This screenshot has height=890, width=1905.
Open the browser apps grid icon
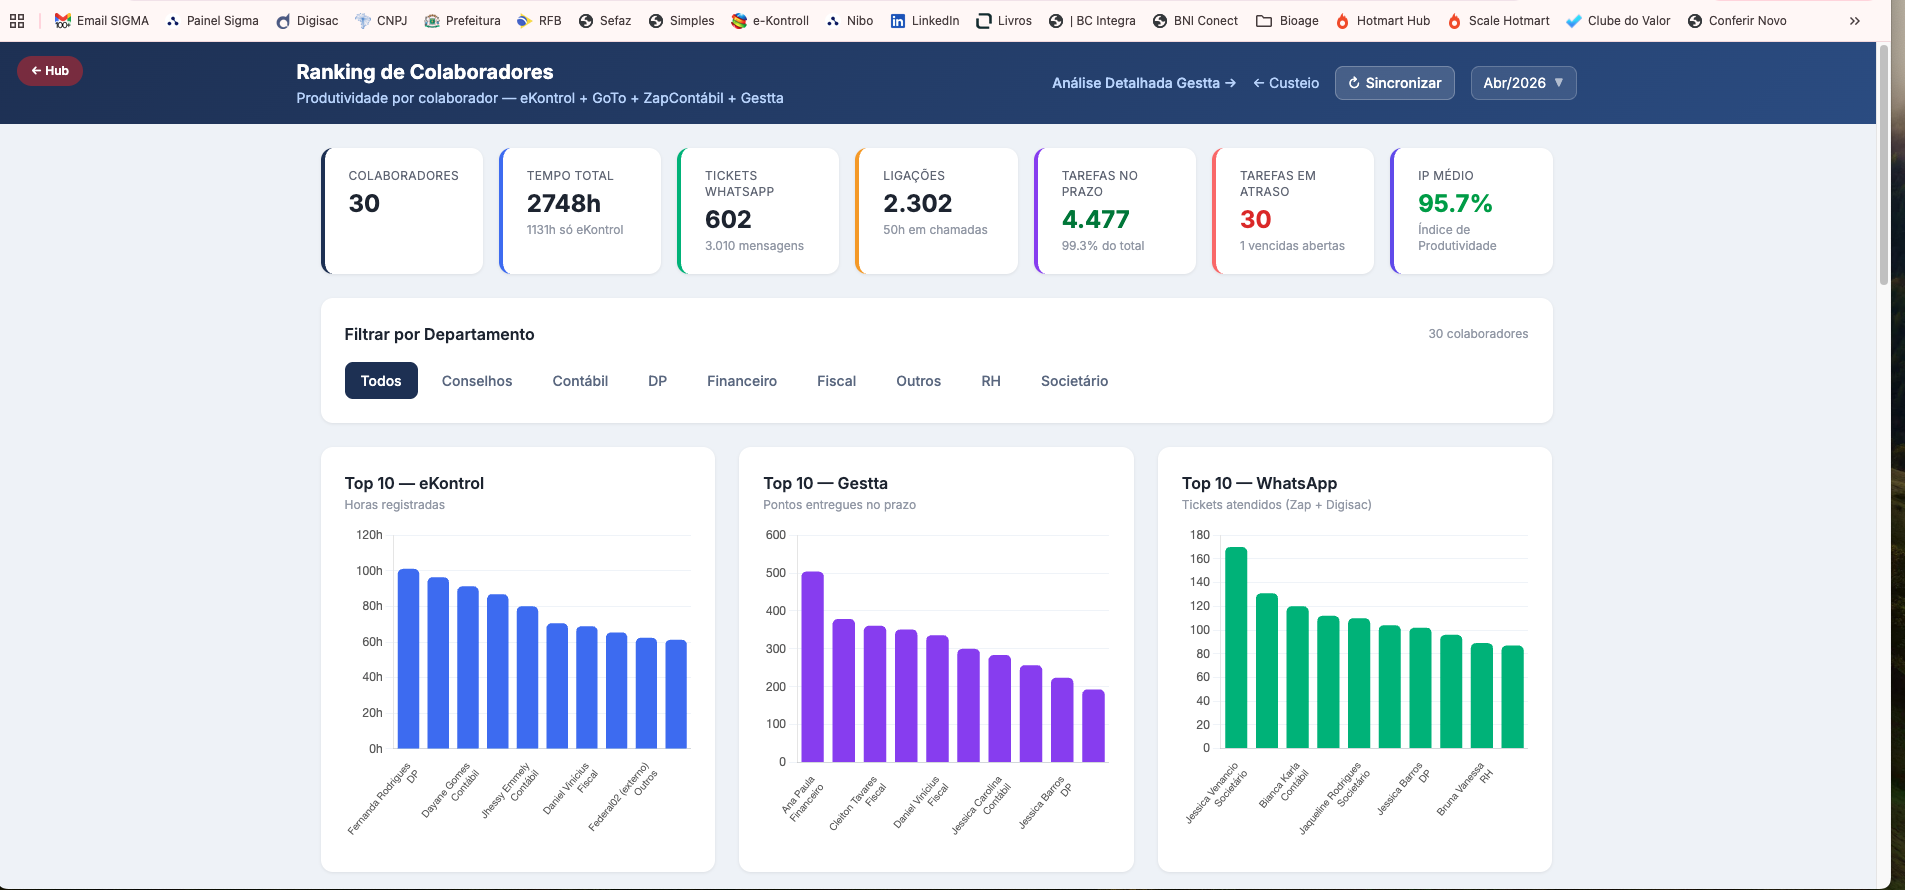[17, 20]
